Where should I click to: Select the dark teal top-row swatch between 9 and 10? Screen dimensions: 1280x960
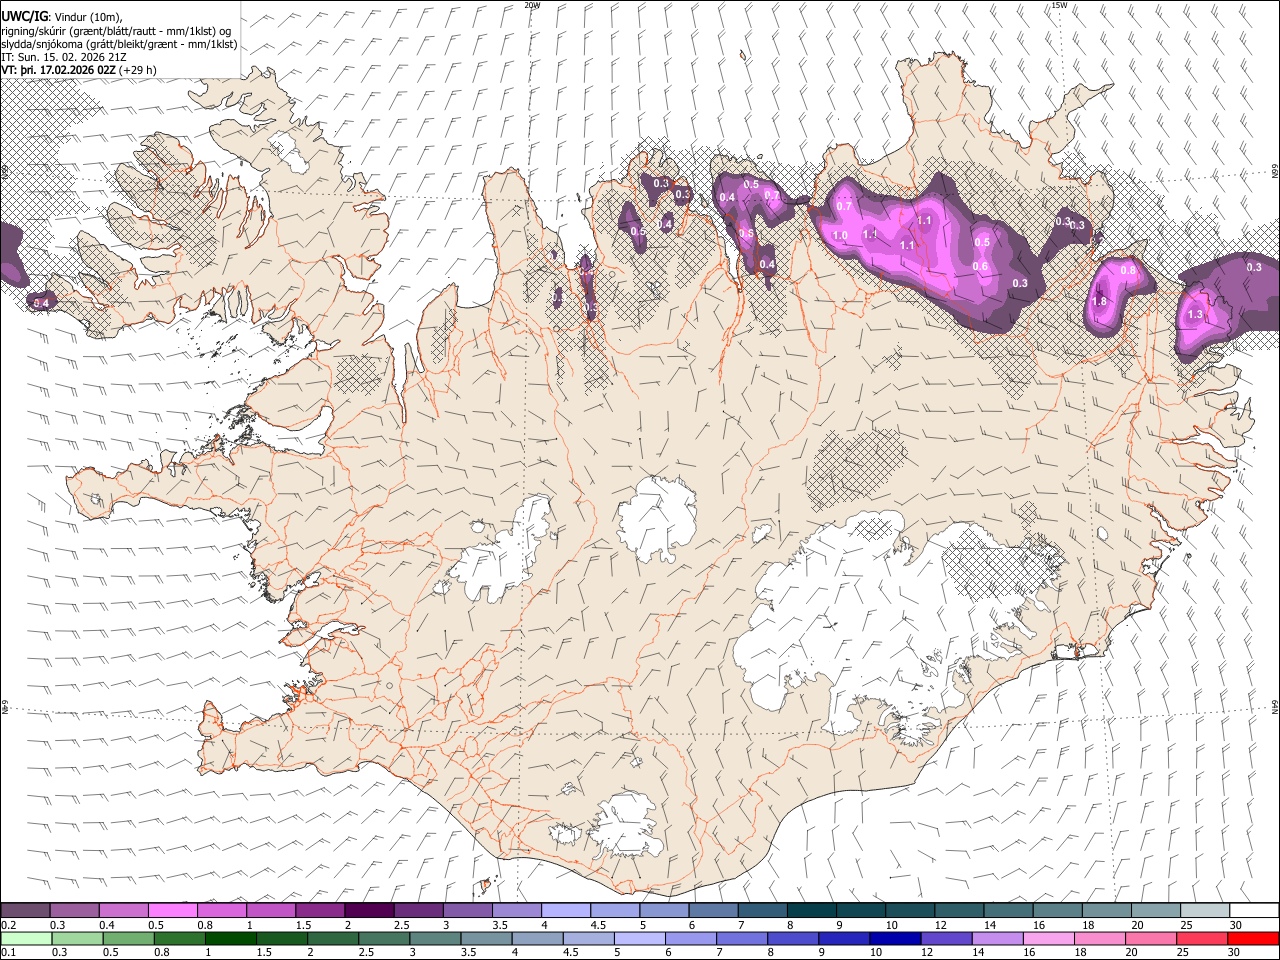coord(860,911)
